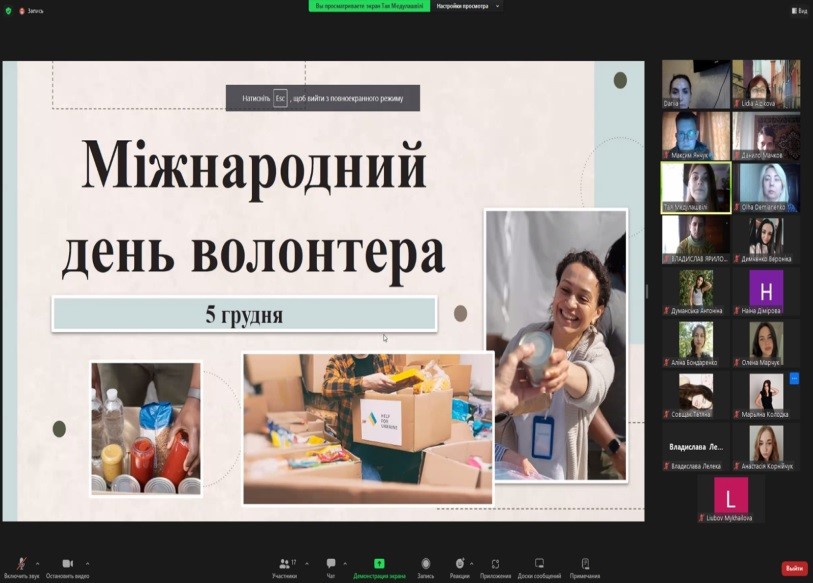
Task: Select the Аліна Бондаренко participant tile
Action: coord(696,343)
